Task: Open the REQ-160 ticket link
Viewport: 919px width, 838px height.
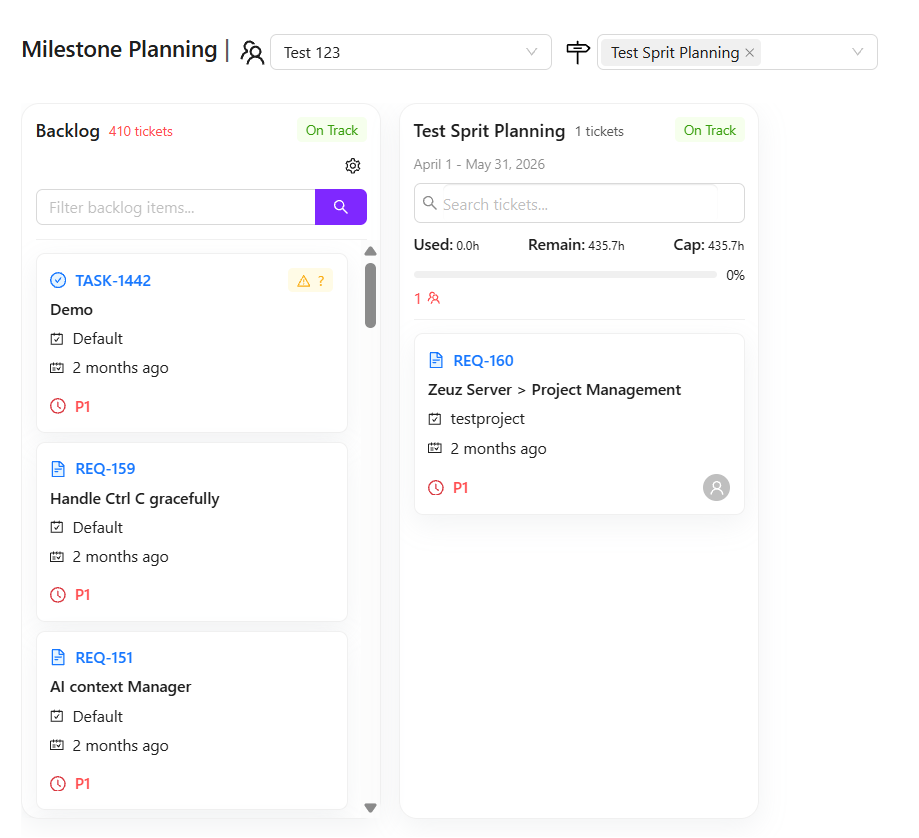Action: pyautogui.click(x=483, y=361)
